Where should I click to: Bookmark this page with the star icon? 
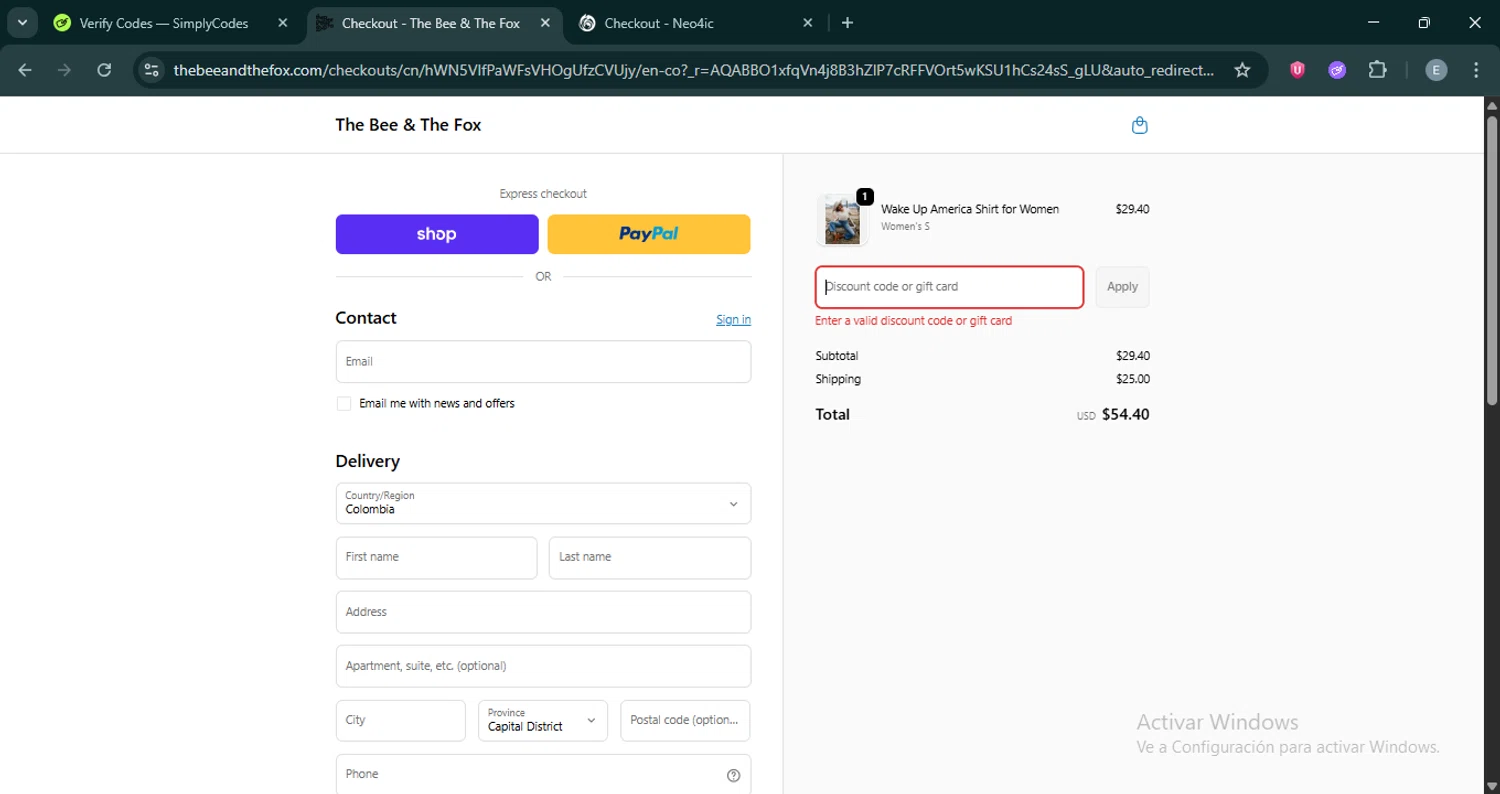tap(1242, 70)
